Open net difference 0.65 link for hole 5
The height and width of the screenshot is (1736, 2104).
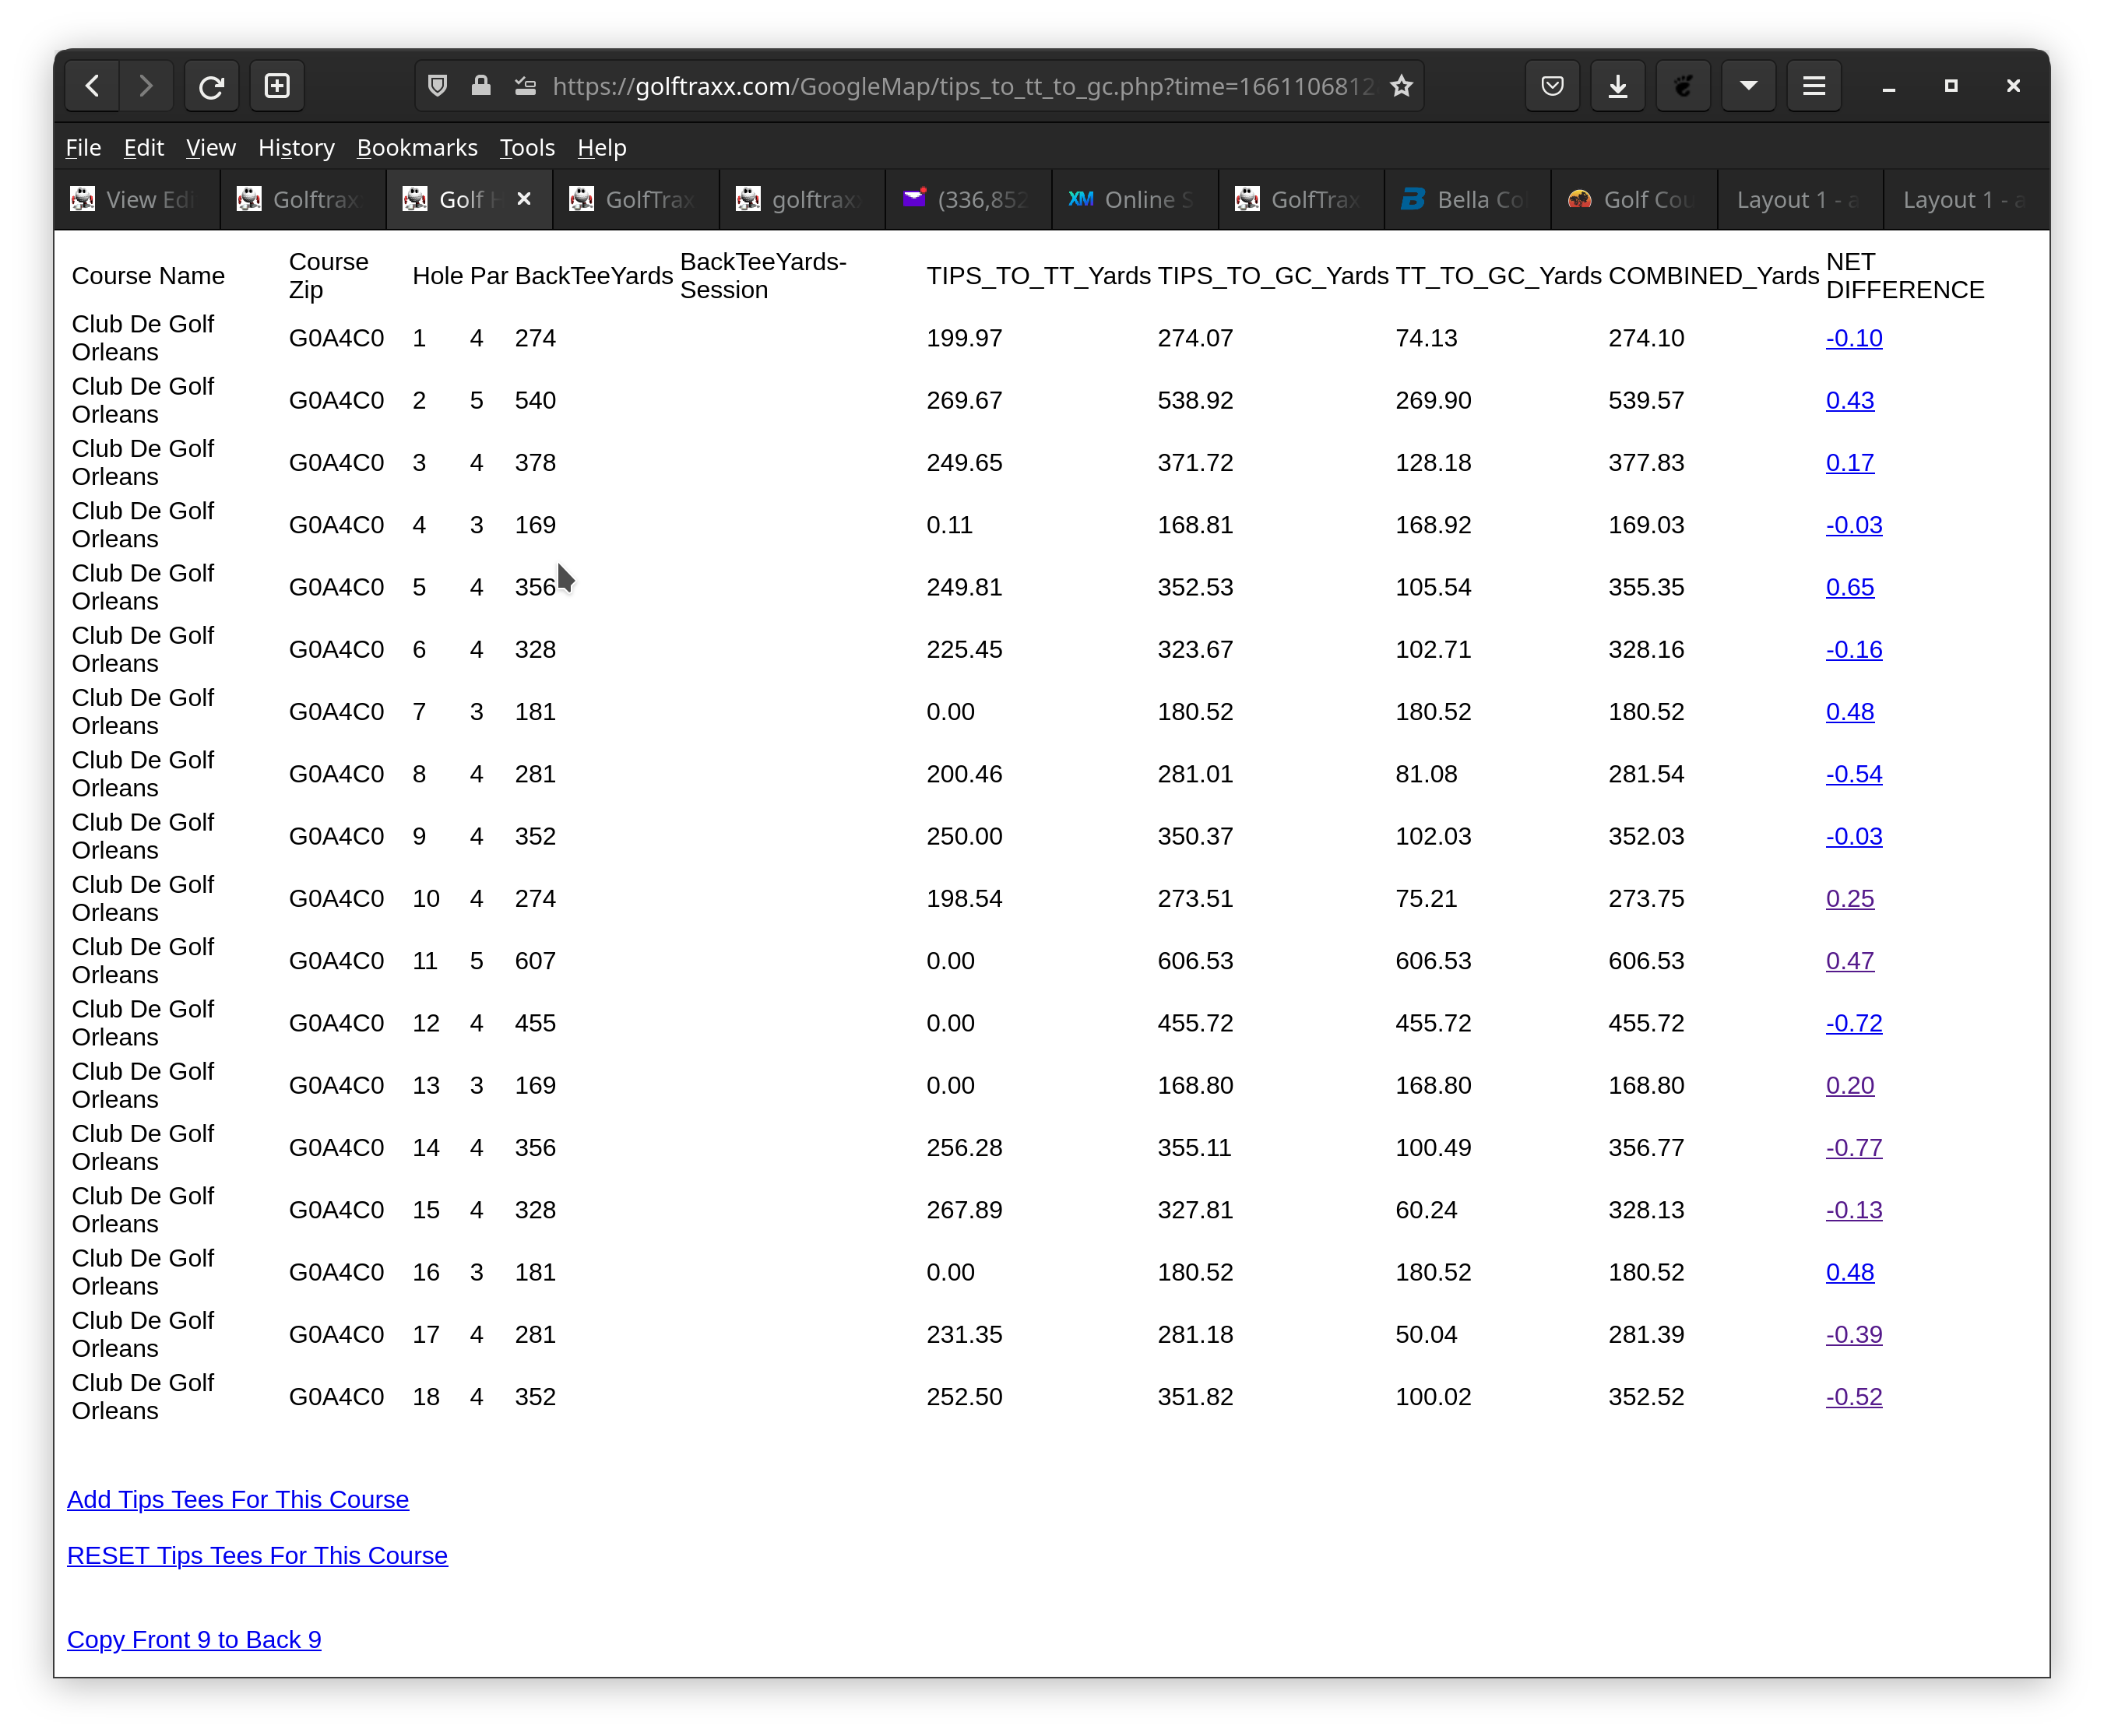(1849, 587)
